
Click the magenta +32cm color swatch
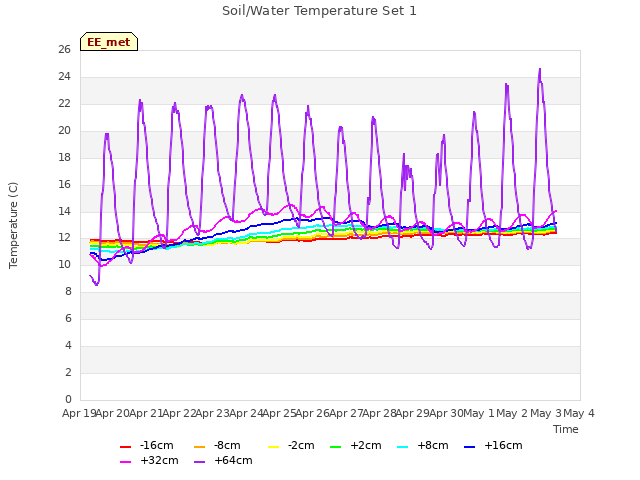coord(125,462)
